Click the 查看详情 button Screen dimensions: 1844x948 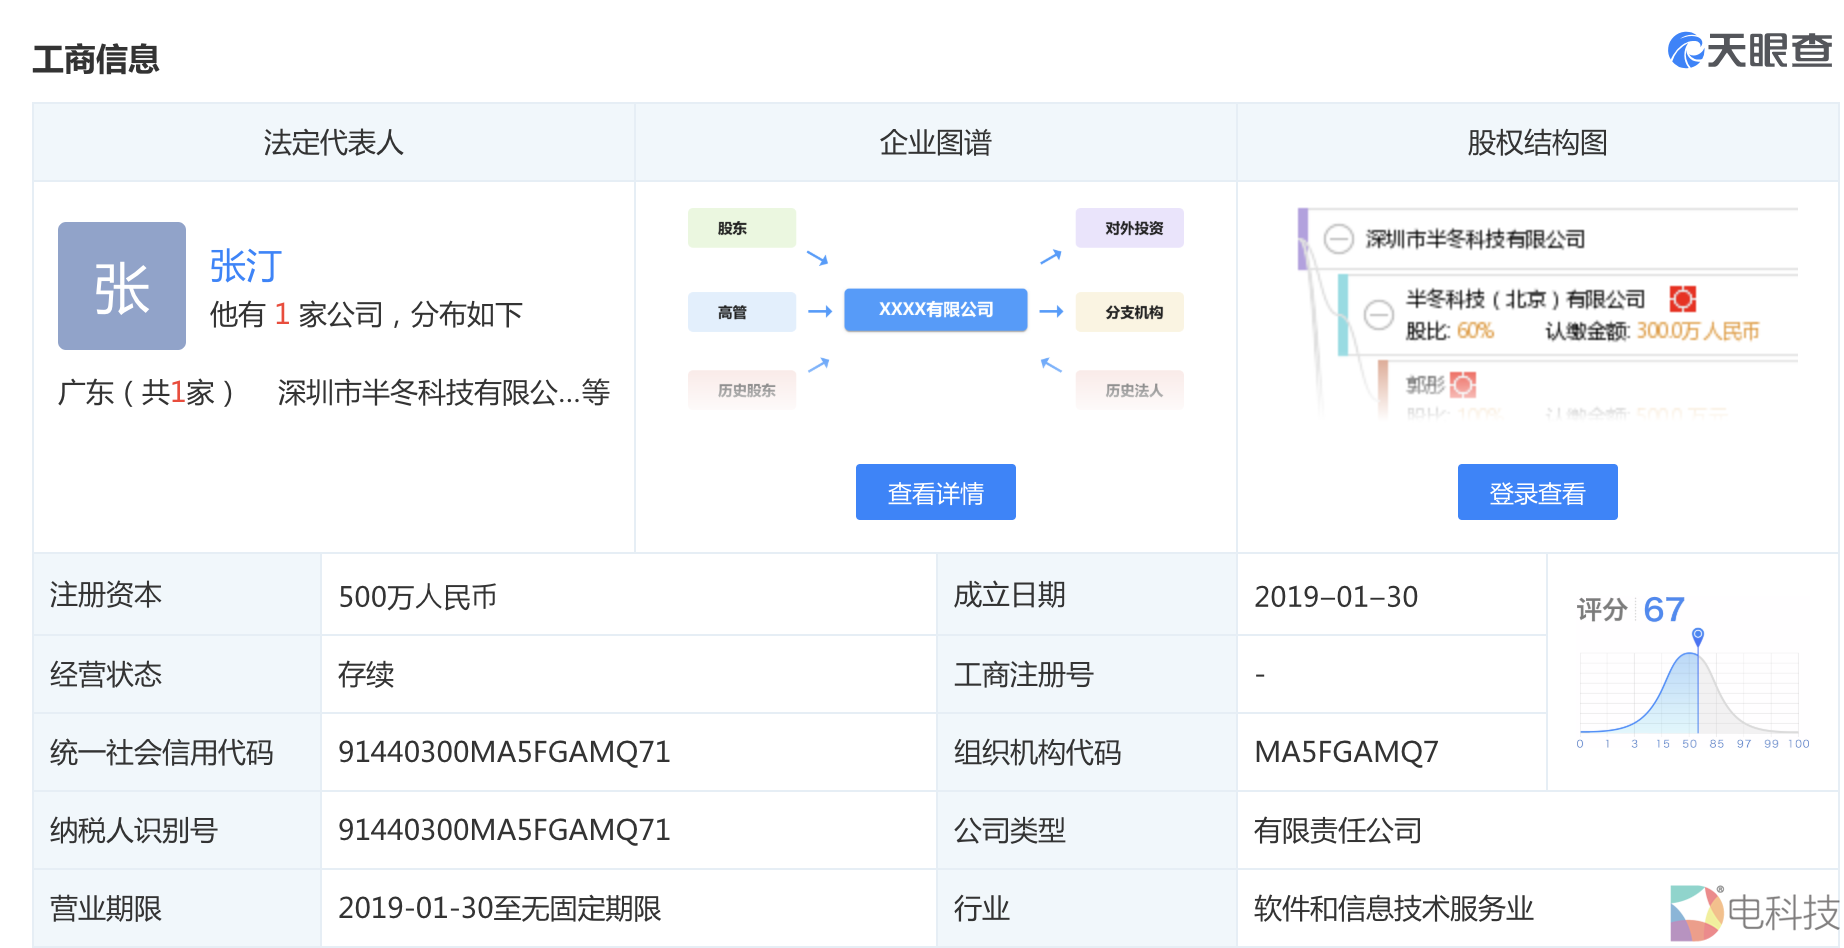(935, 492)
